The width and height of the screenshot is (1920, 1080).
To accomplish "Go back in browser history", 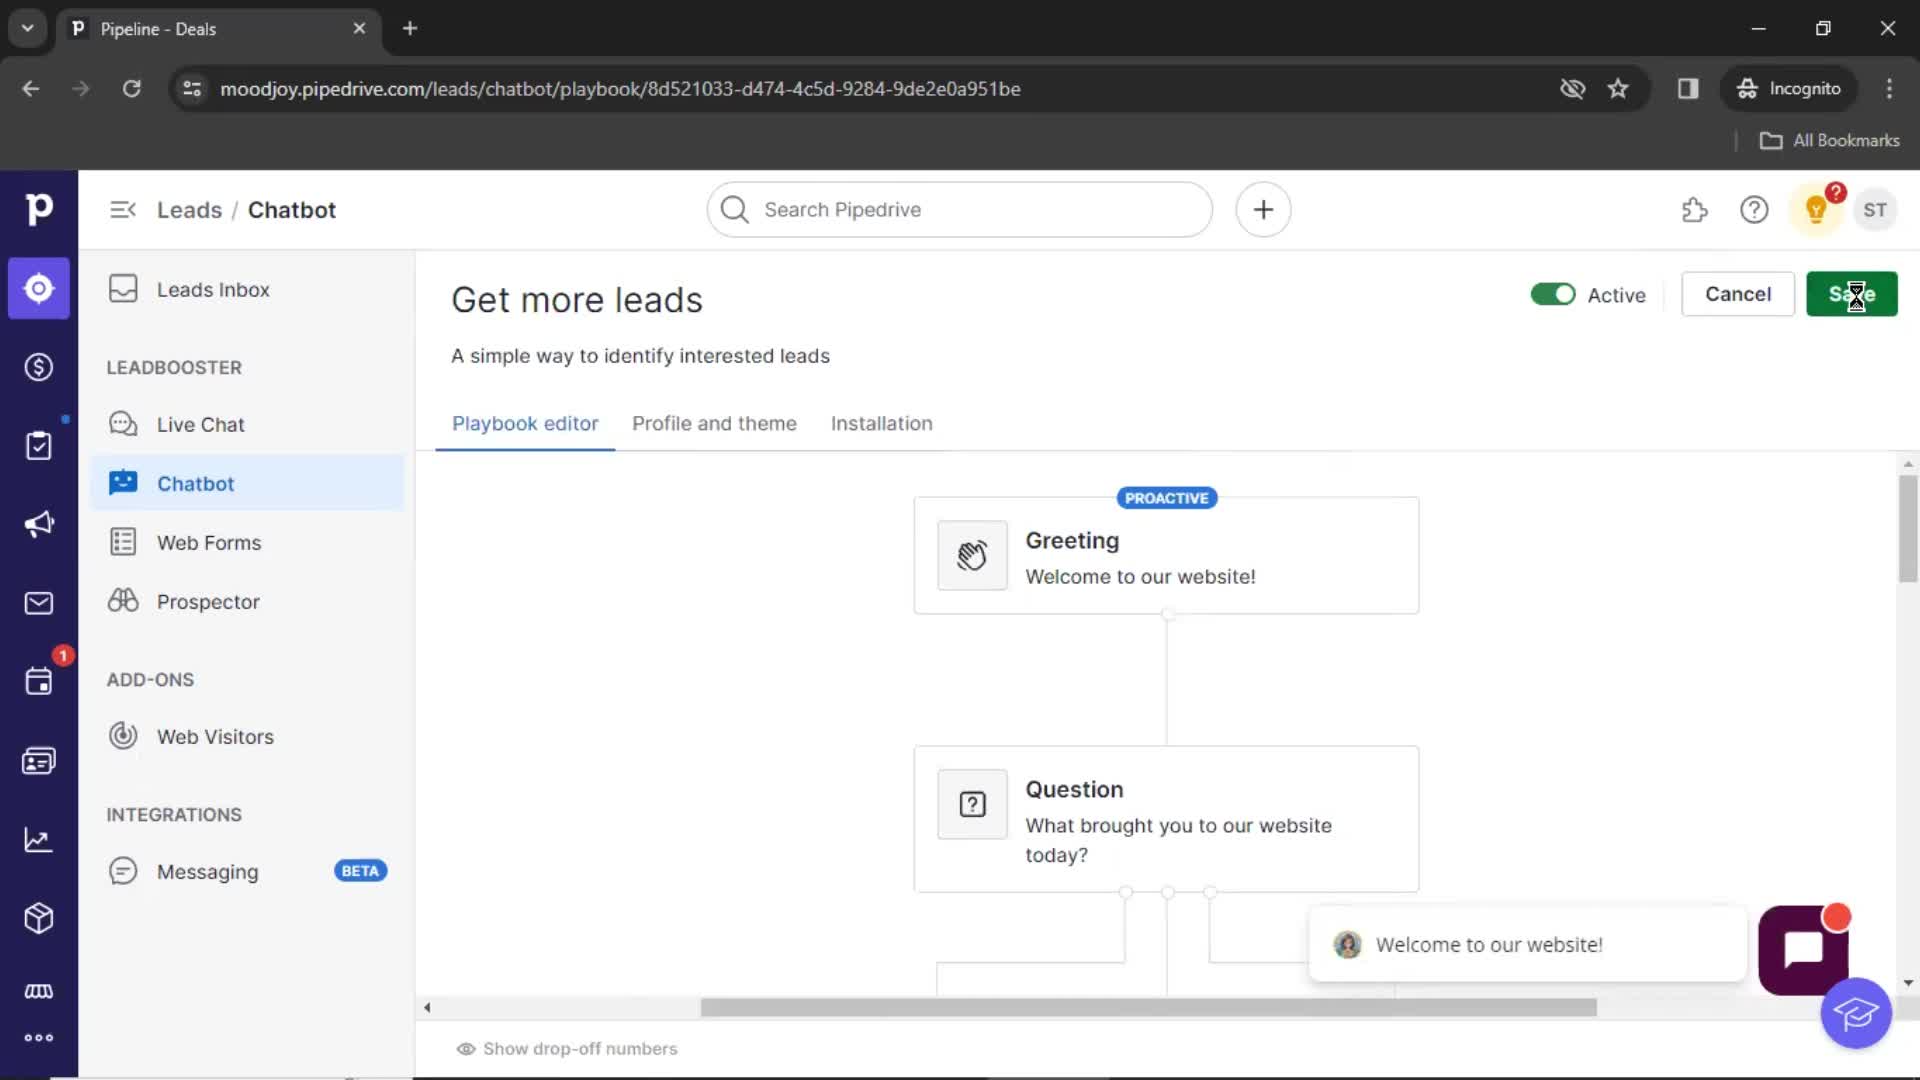I will (x=31, y=89).
